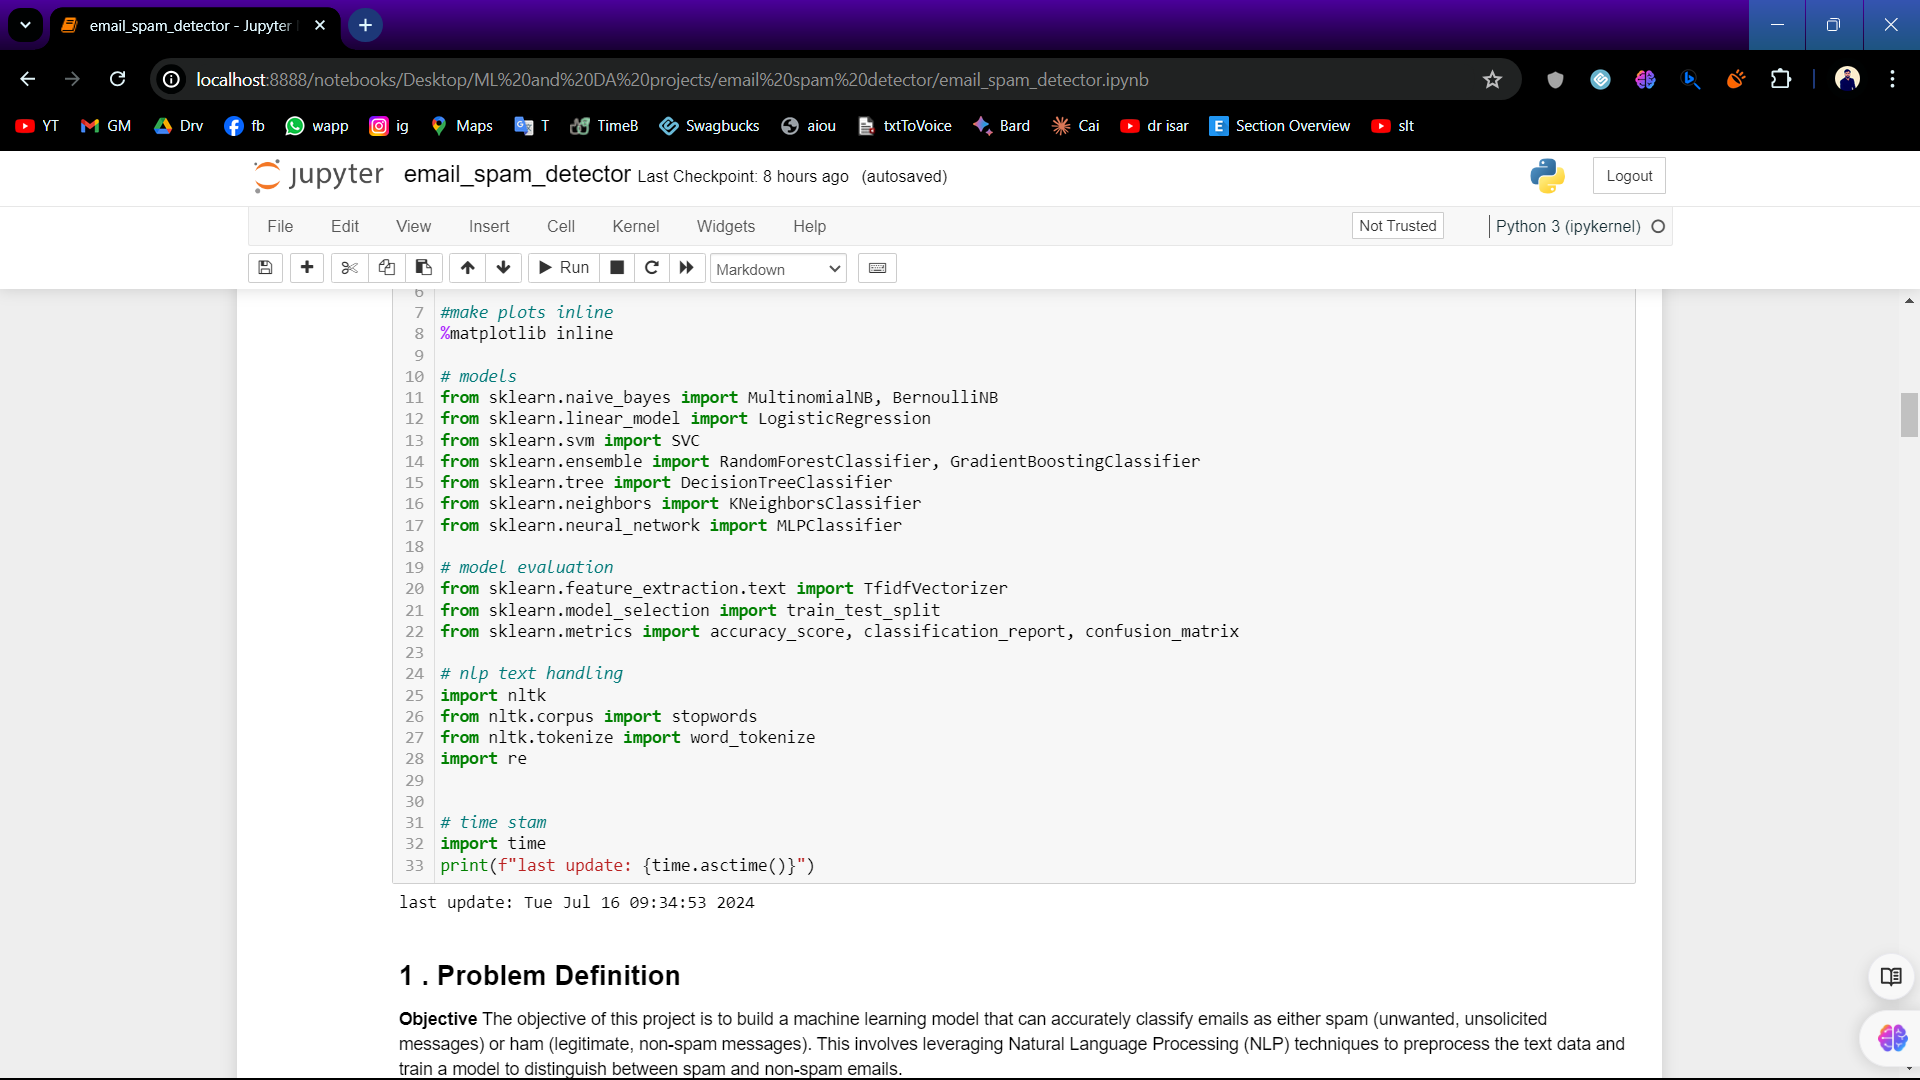Screen dimensions: 1920x1080
Task: Save notebook with the floppy disk icon
Action: 265,268
